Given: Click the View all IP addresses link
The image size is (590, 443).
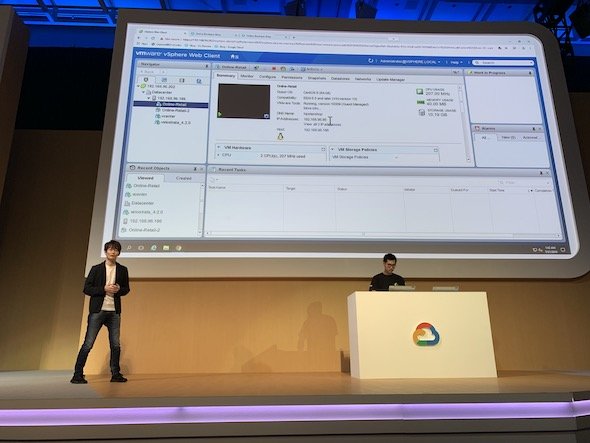Looking at the screenshot, I should click(x=322, y=124).
